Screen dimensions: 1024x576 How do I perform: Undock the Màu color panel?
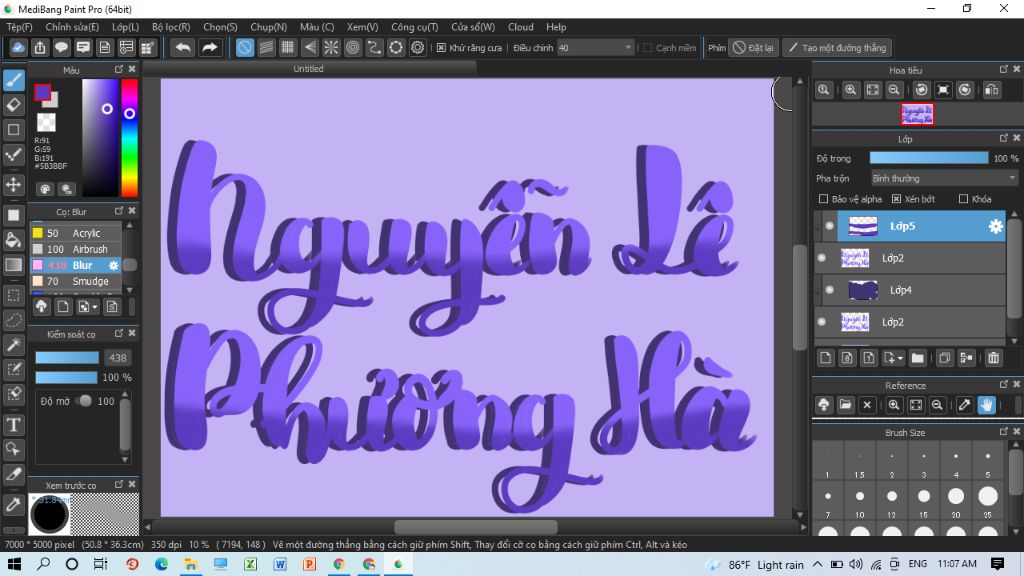click(119, 69)
